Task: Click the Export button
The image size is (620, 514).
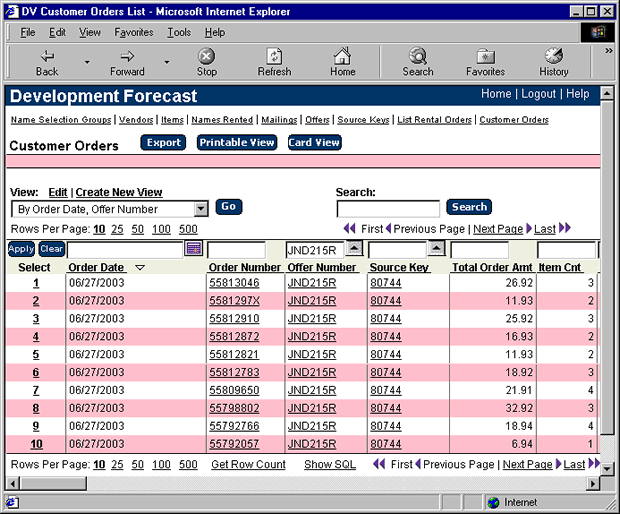Action: pyautogui.click(x=163, y=143)
